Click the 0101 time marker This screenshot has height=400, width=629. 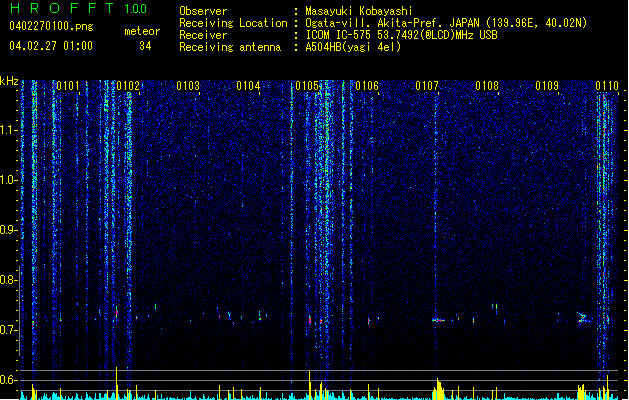pos(68,86)
